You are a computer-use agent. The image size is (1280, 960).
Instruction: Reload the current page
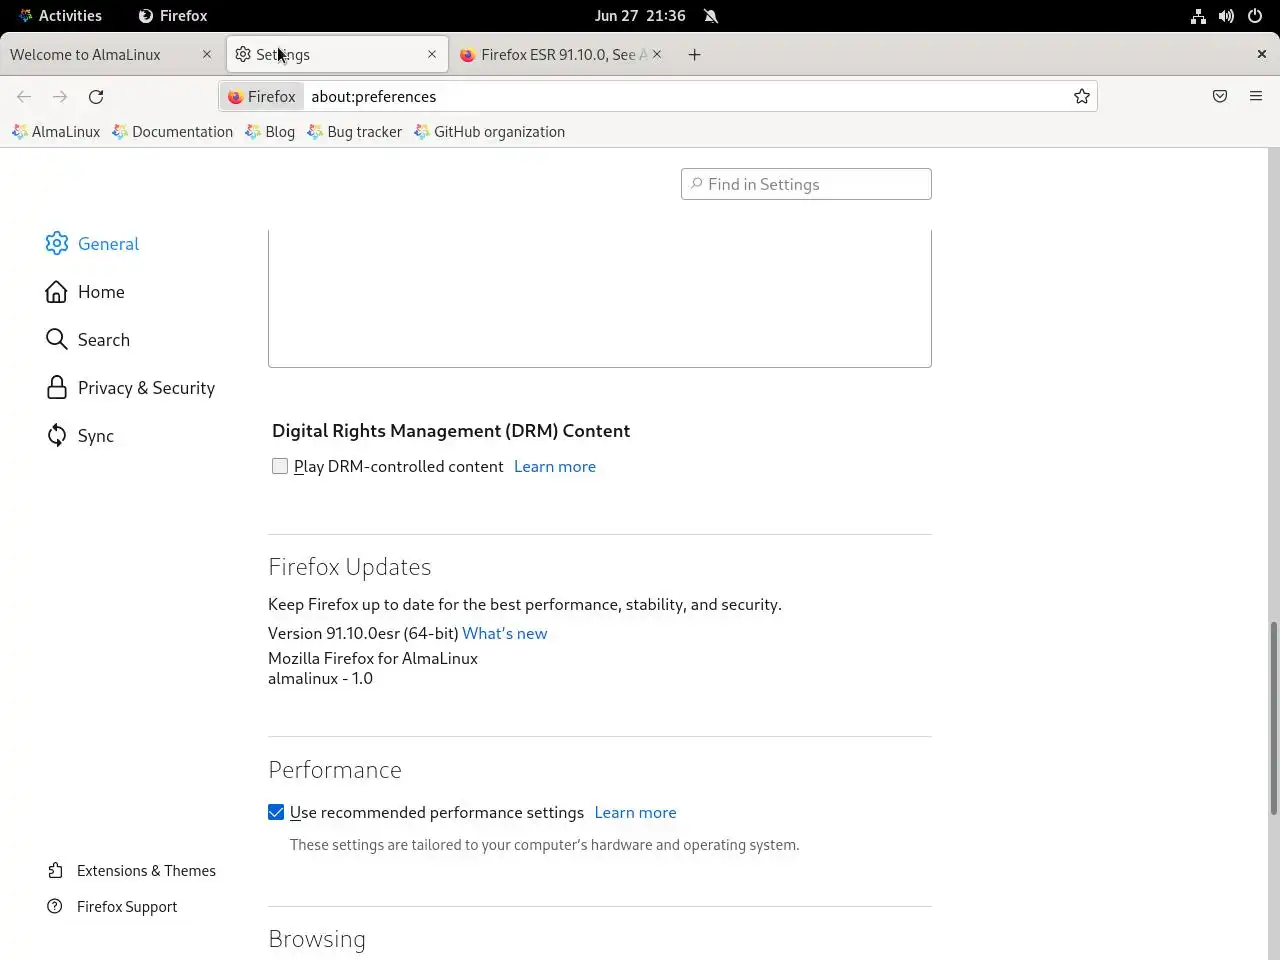click(x=96, y=96)
